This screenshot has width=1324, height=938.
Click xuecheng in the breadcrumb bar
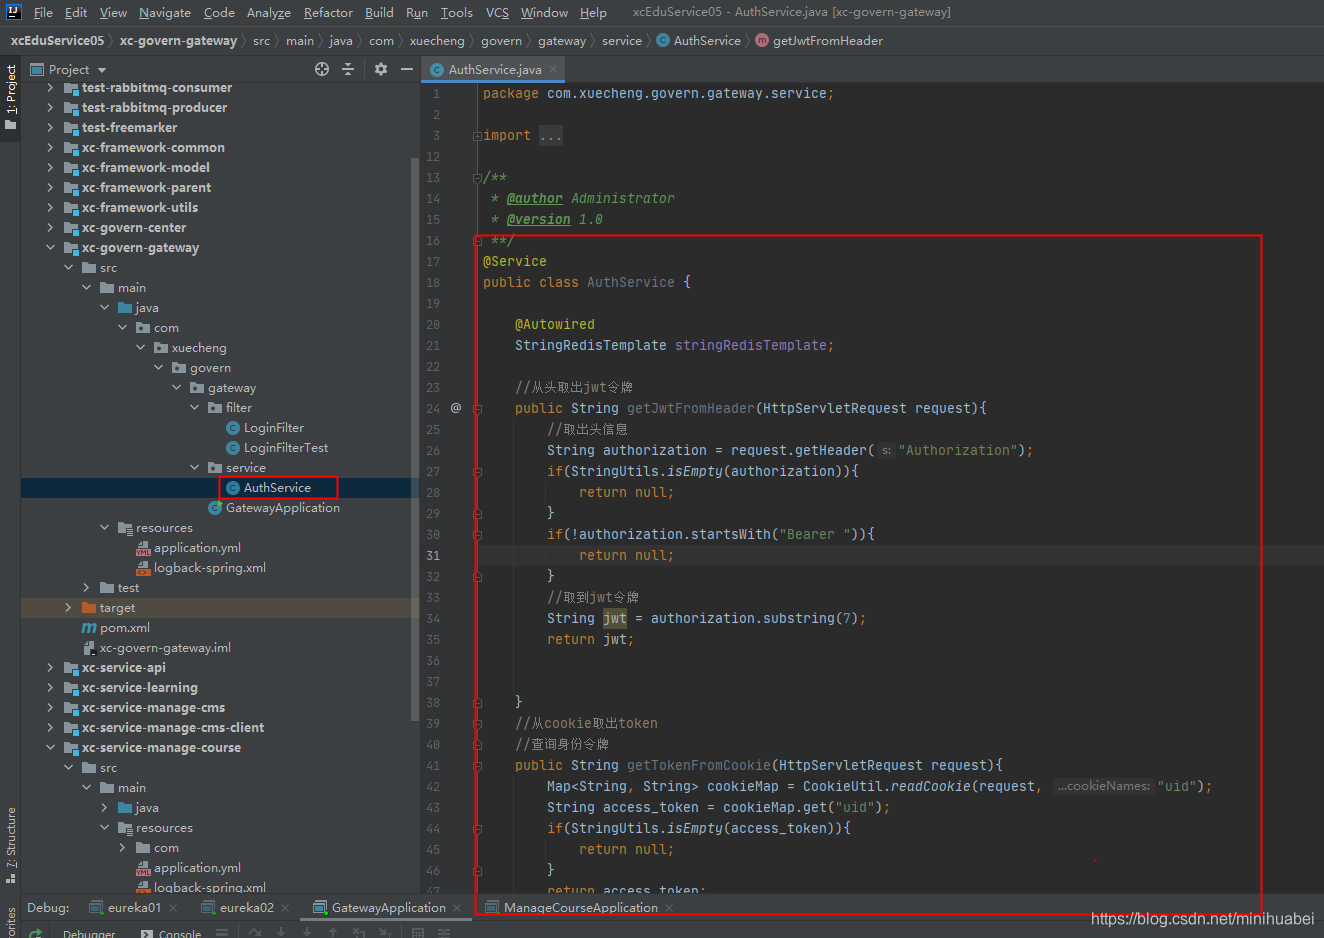click(437, 41)
